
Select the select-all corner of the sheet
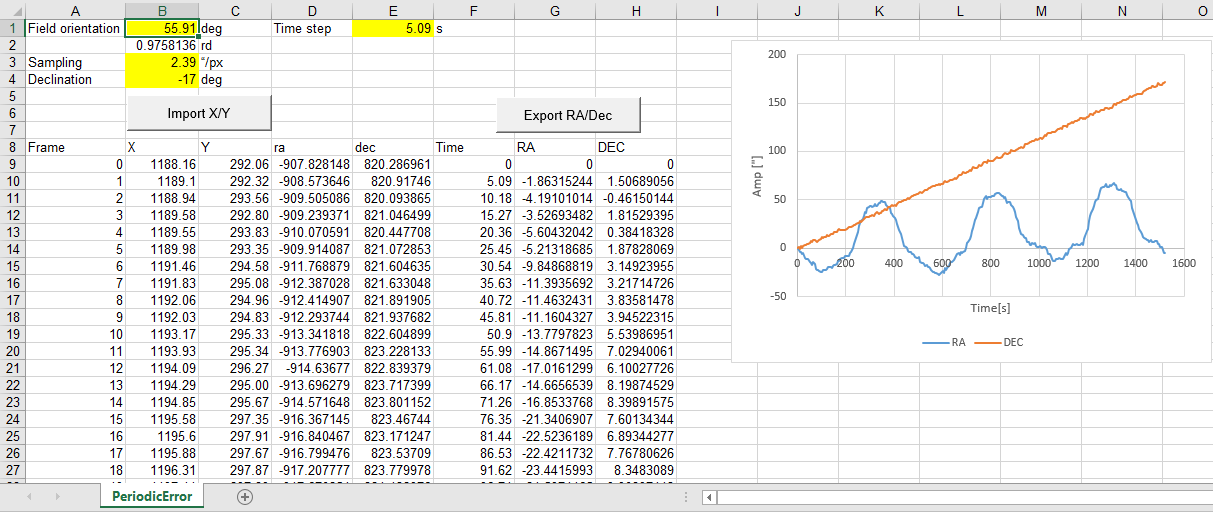[12, 10]
